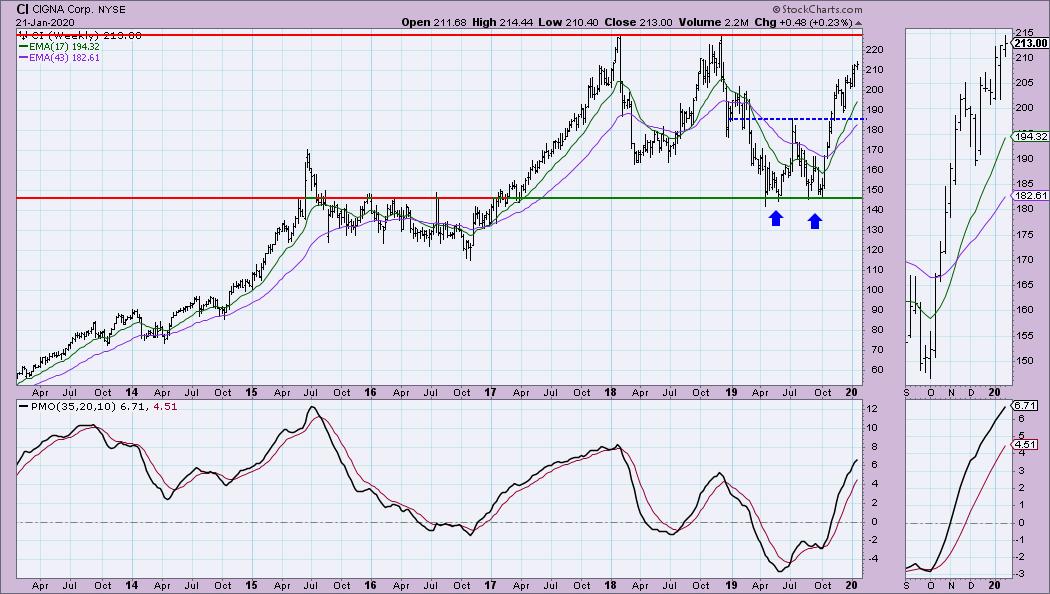The image size is (1050, 594).
Task: Click the ©StockCharts.com credit text
Action: point(817,9)
